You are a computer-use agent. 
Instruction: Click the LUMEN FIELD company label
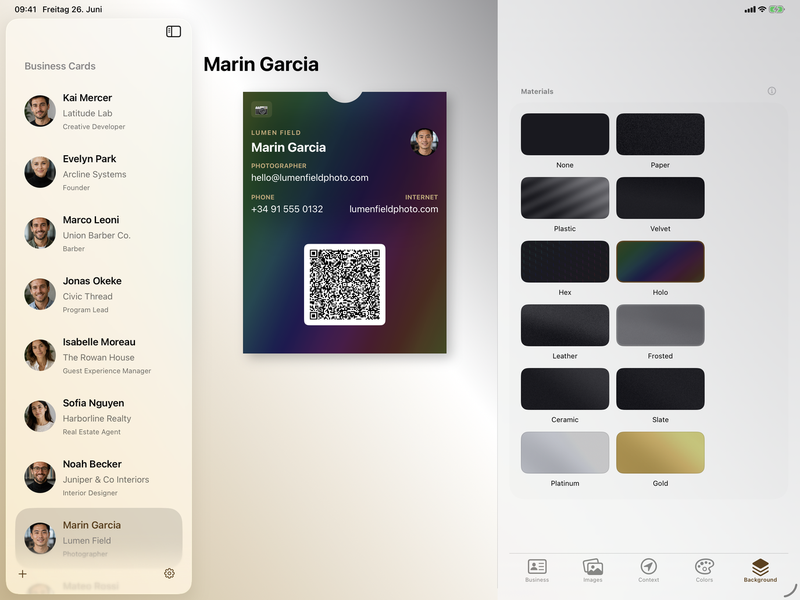[276, 133]
